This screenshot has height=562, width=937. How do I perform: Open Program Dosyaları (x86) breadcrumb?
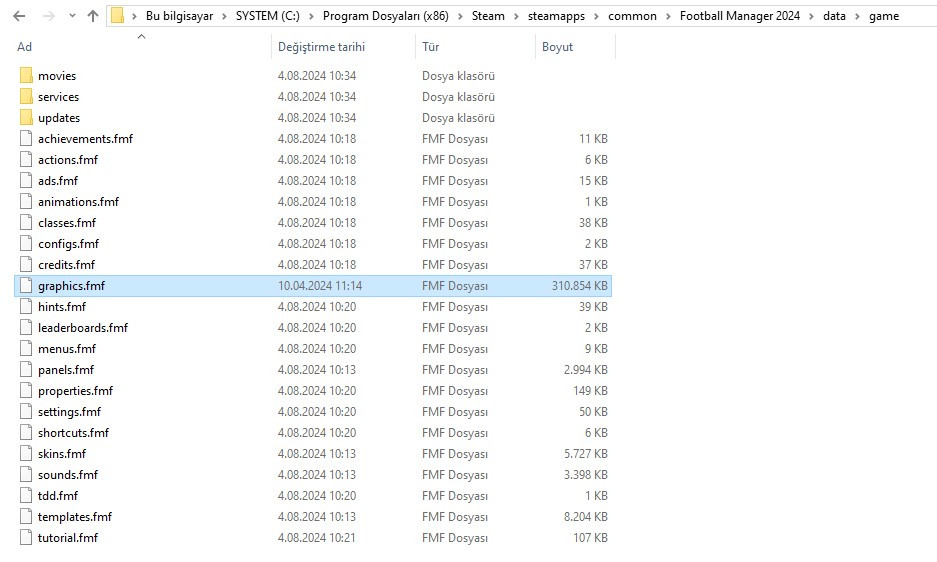(385, 16)
